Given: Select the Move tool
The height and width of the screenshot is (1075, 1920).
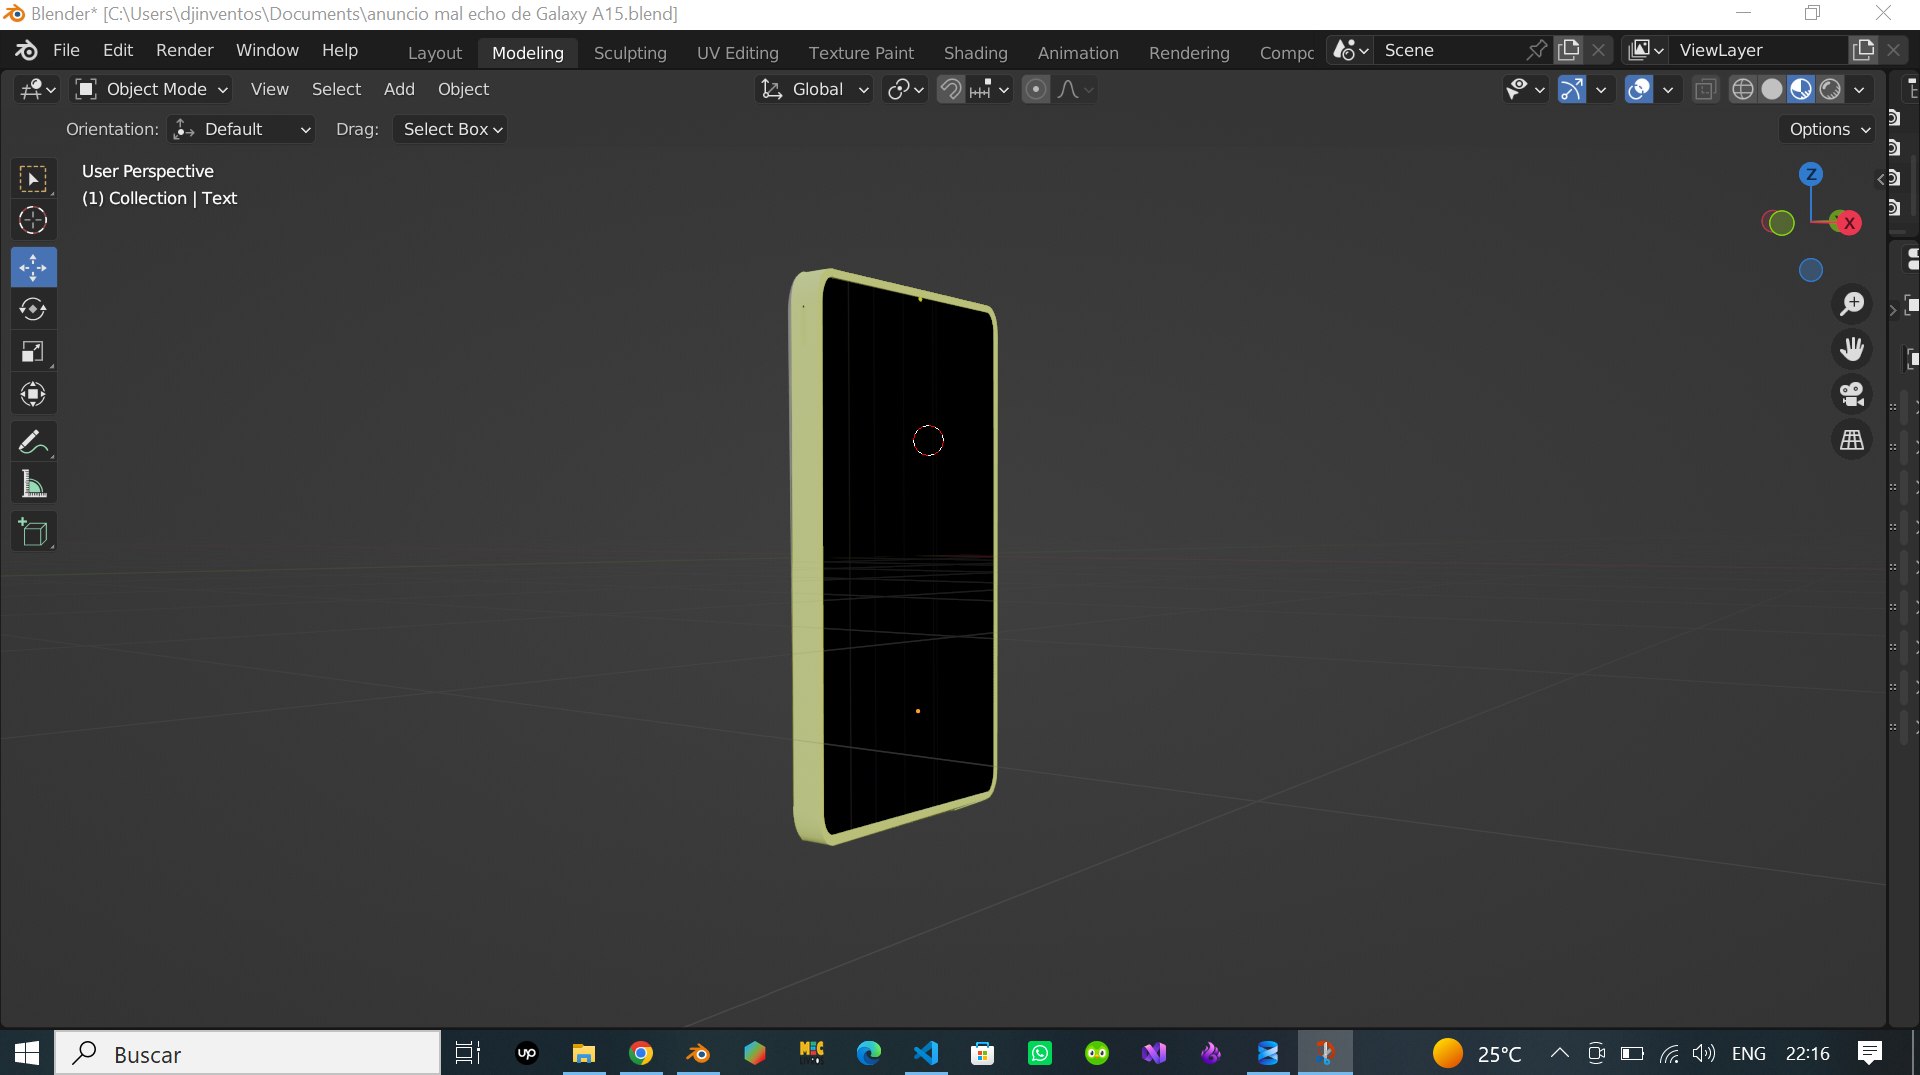Looking at the screenshot, I should 33,267.
